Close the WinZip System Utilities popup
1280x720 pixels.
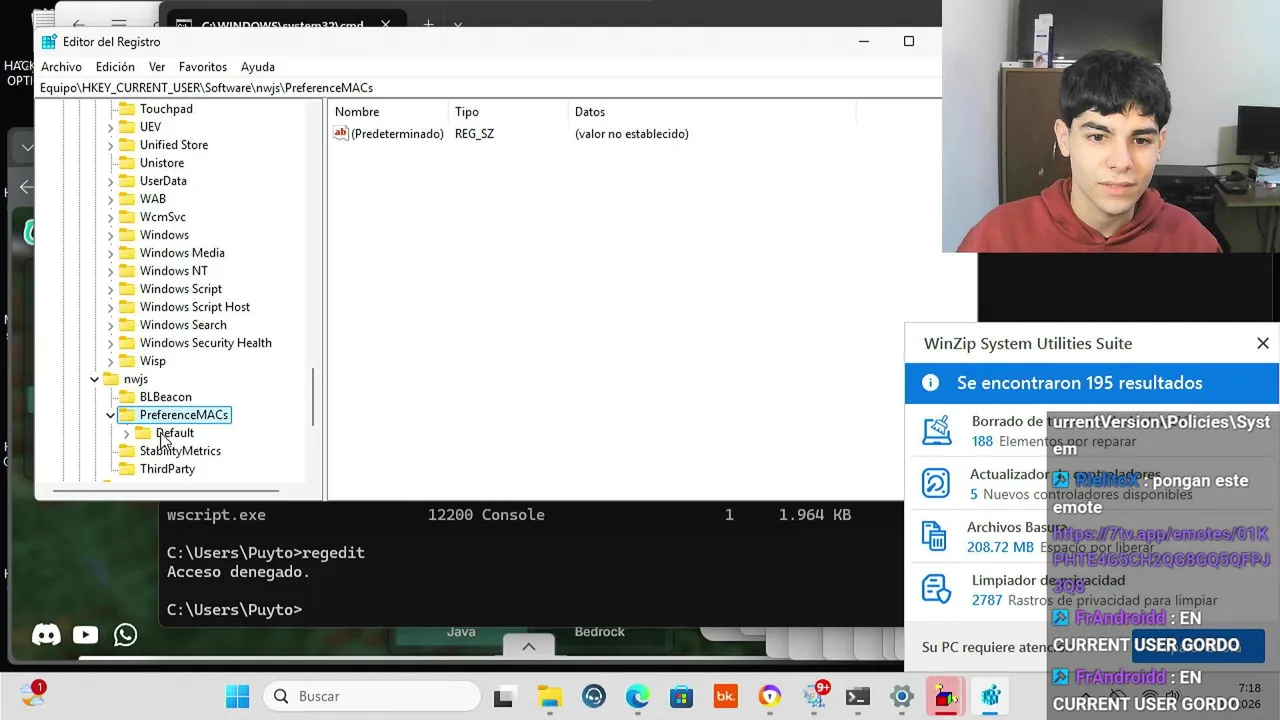tap(1263, 343)
